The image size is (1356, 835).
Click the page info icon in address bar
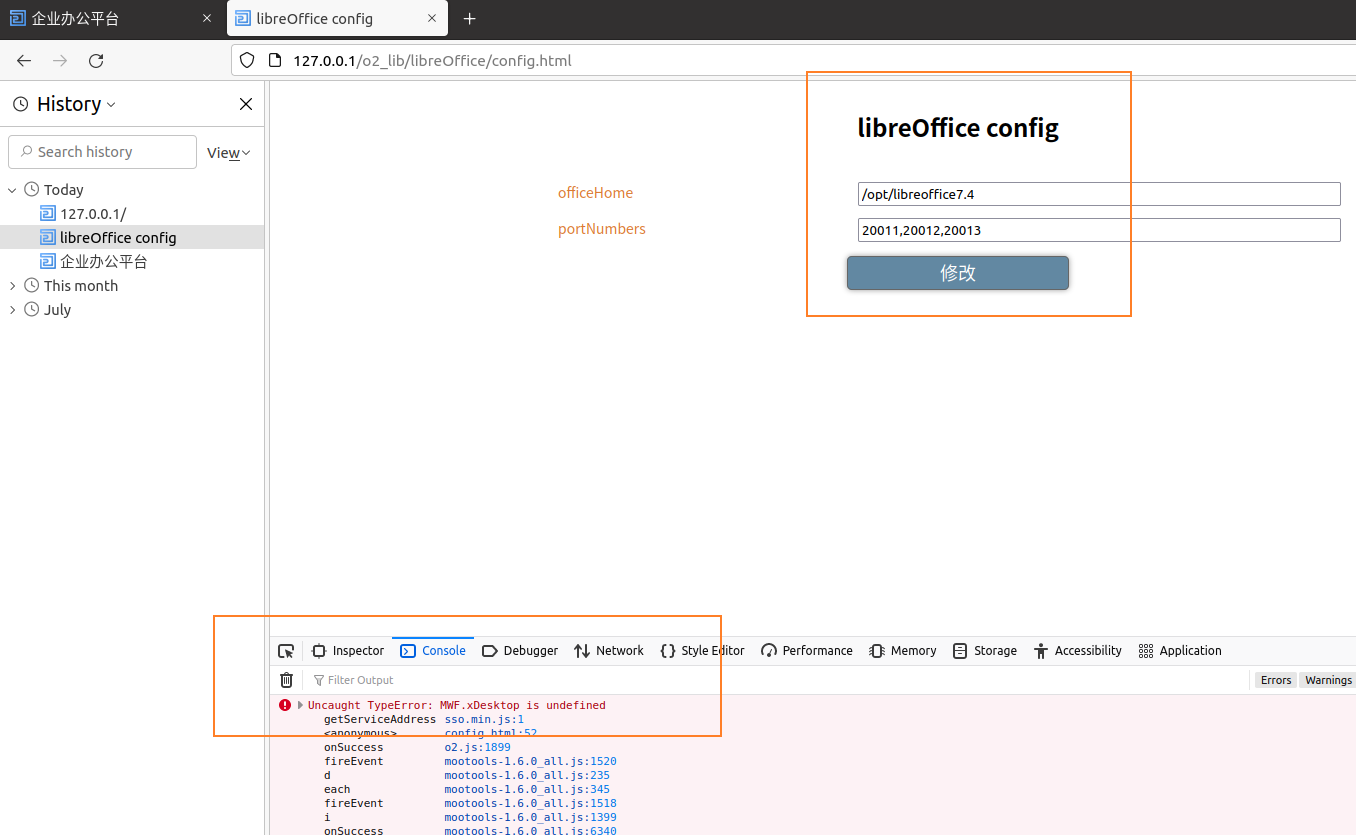tap(276, 61)
